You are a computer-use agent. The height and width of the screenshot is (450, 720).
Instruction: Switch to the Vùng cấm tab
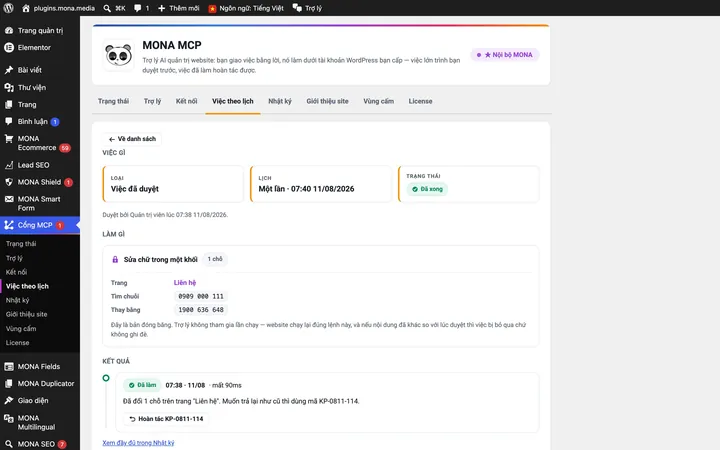378,101
